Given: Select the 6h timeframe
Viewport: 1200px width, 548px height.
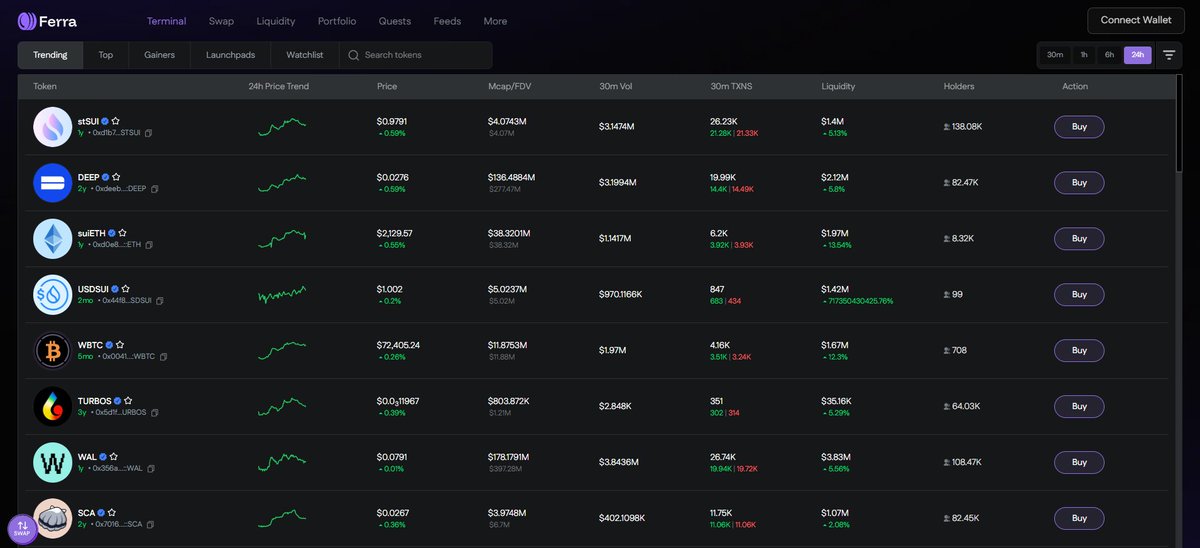Looking at the screenshot, I should tap(1109, 55).
